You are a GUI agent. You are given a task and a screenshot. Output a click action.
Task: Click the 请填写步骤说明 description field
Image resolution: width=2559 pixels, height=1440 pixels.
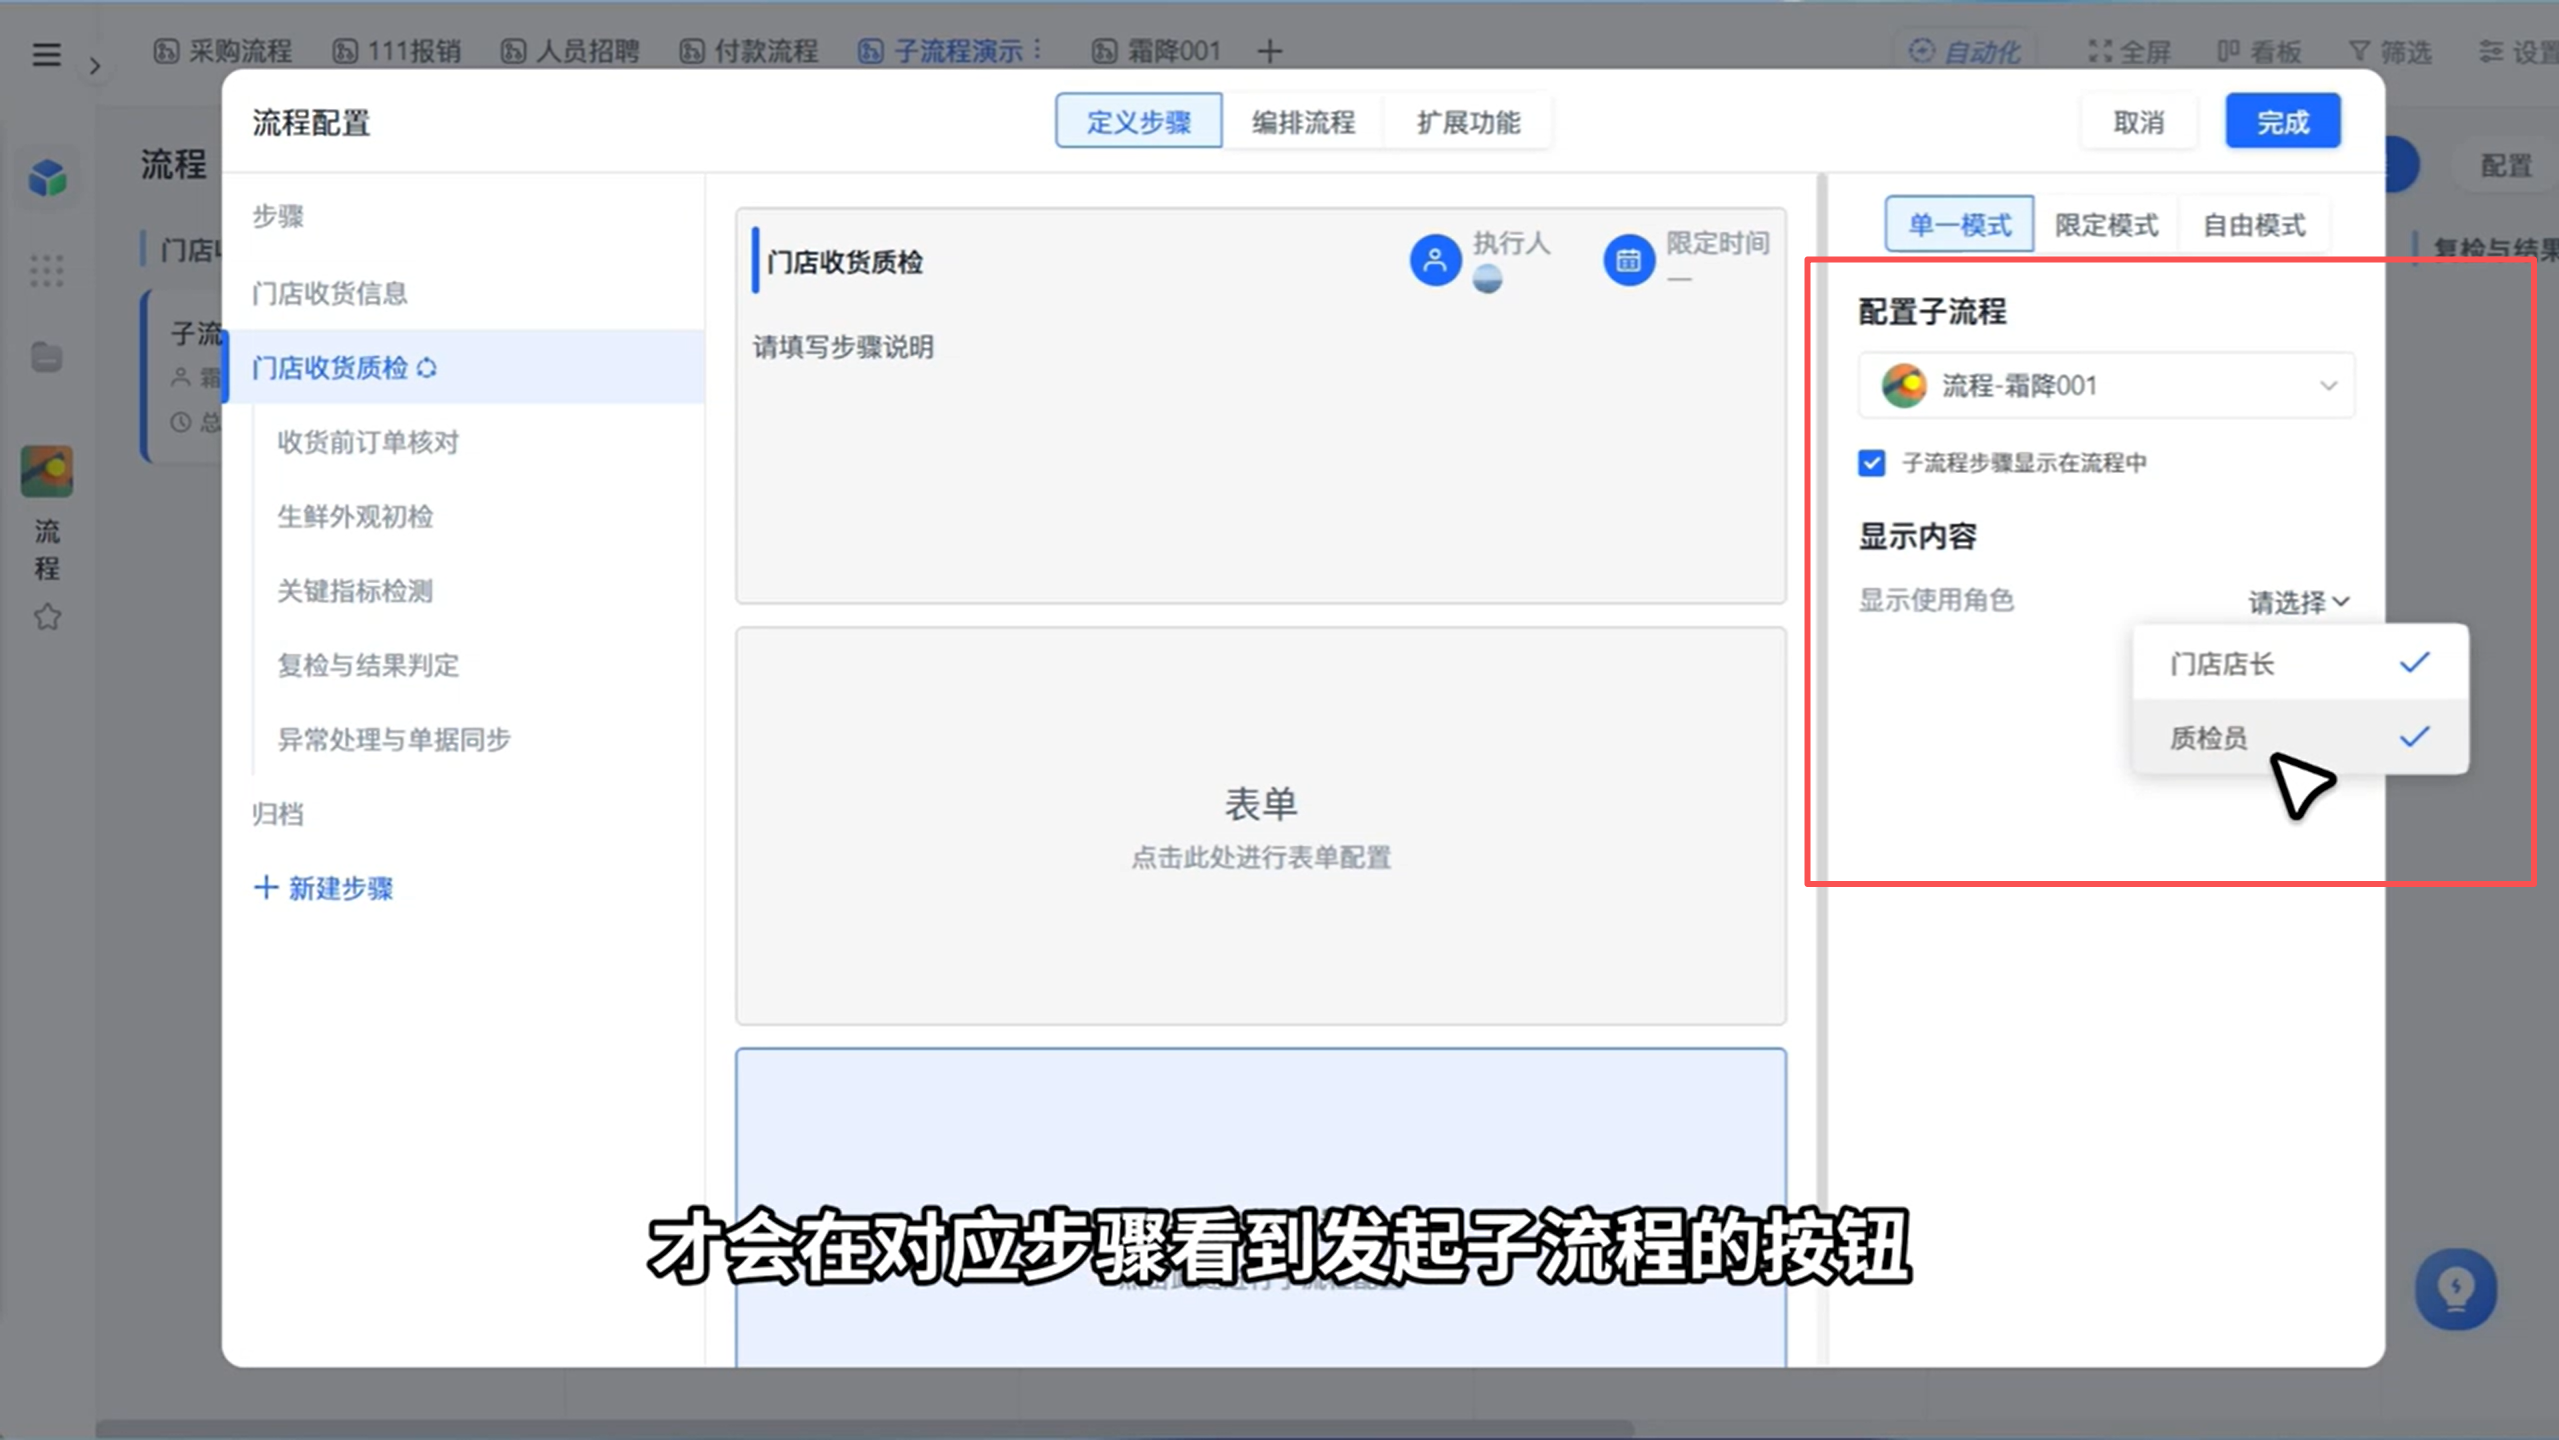coord(843,347)
